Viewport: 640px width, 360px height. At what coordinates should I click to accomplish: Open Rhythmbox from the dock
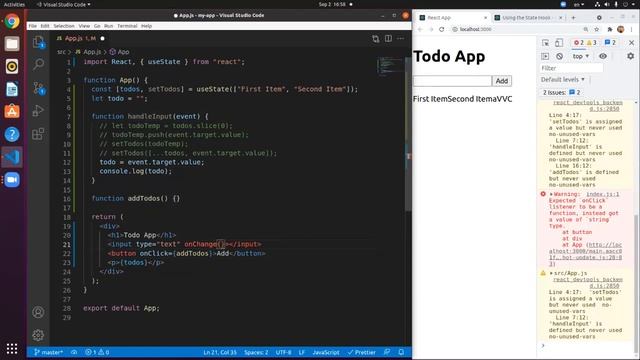[12, 66]
